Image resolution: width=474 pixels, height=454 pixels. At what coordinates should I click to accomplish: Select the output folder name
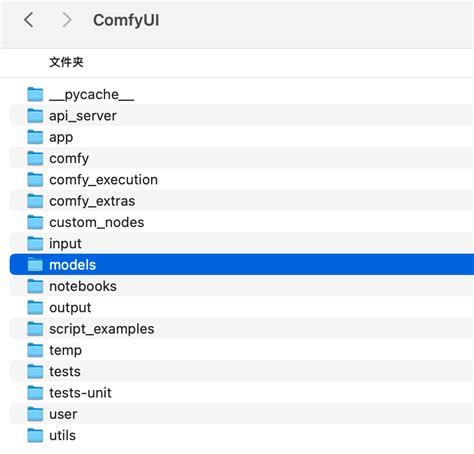tap(70, 308)
